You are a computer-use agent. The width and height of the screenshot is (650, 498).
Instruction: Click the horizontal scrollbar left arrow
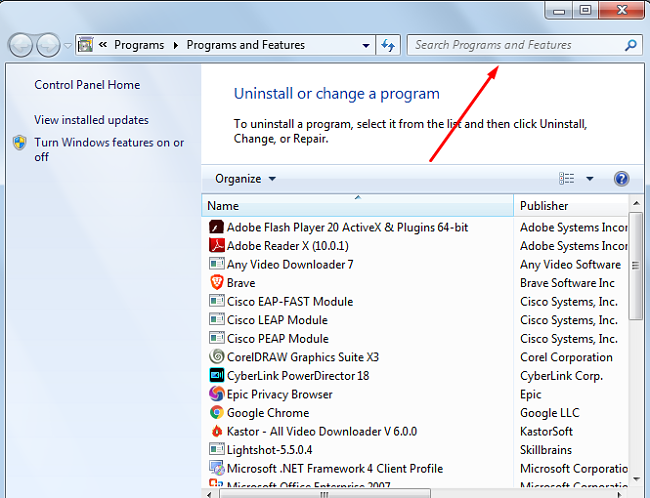(209, 494)
